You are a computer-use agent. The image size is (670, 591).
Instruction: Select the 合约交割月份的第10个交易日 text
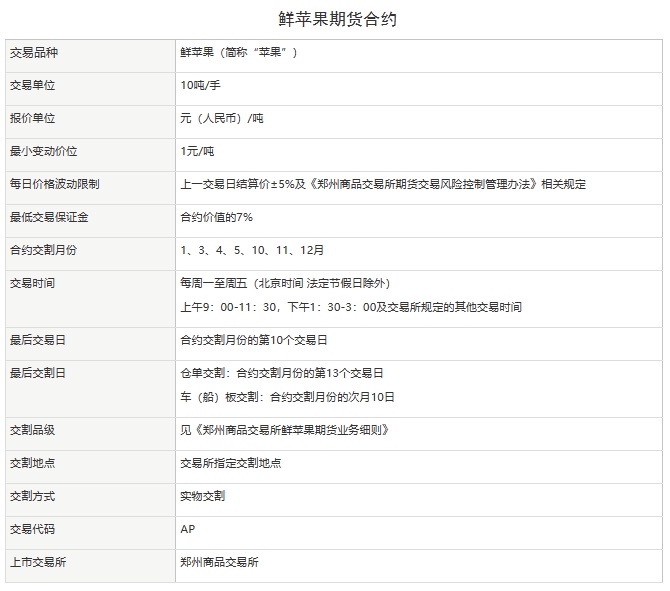pos(253,340)
